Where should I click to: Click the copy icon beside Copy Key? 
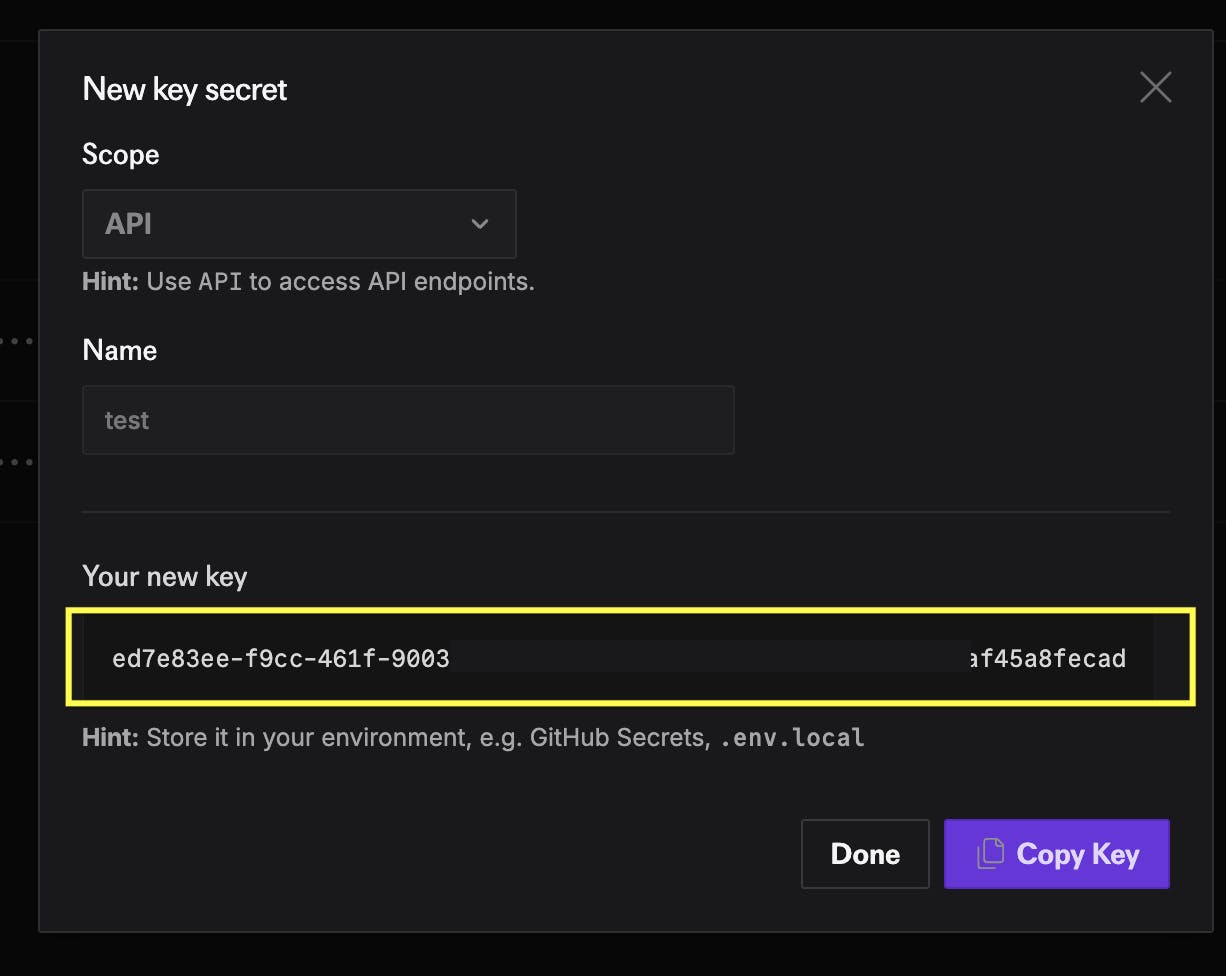coord(990,854)
